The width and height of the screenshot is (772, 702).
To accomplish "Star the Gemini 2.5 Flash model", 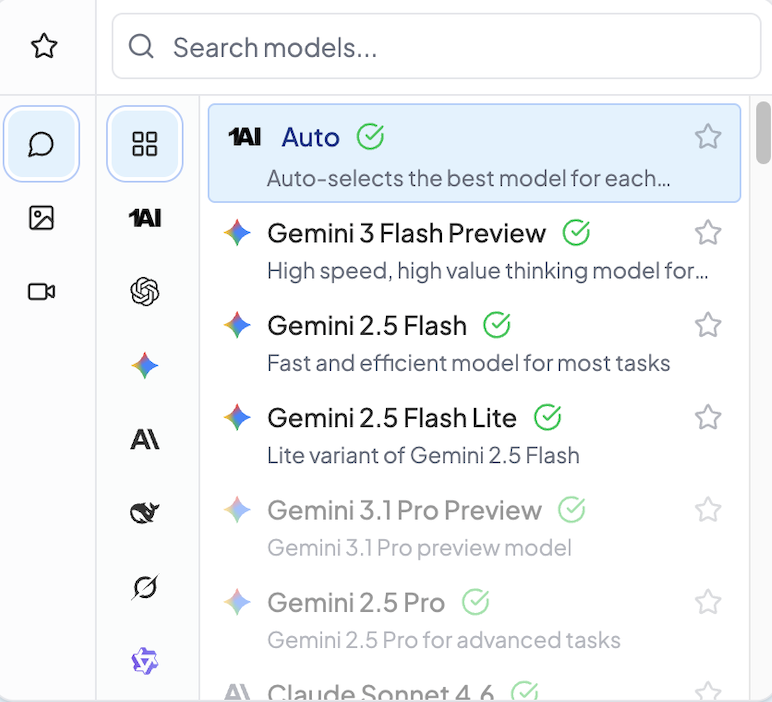I will pyautogui.click(x=708, y=325).
